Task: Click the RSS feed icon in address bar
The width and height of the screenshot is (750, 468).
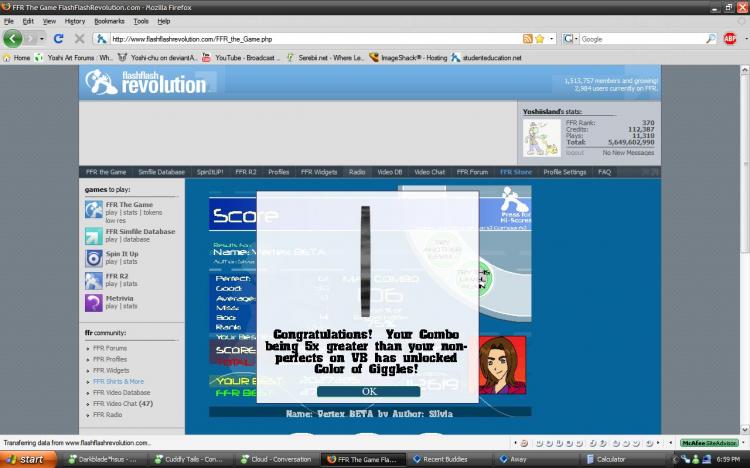Action: pos(528,39)
